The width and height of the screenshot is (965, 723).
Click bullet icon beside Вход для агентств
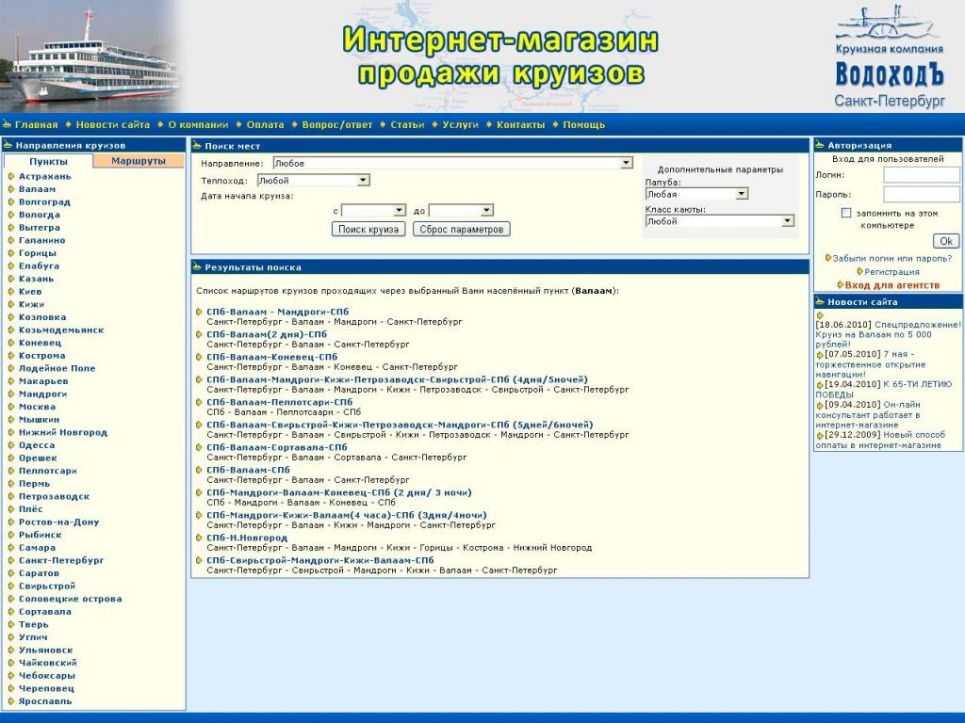pos(840,285)
